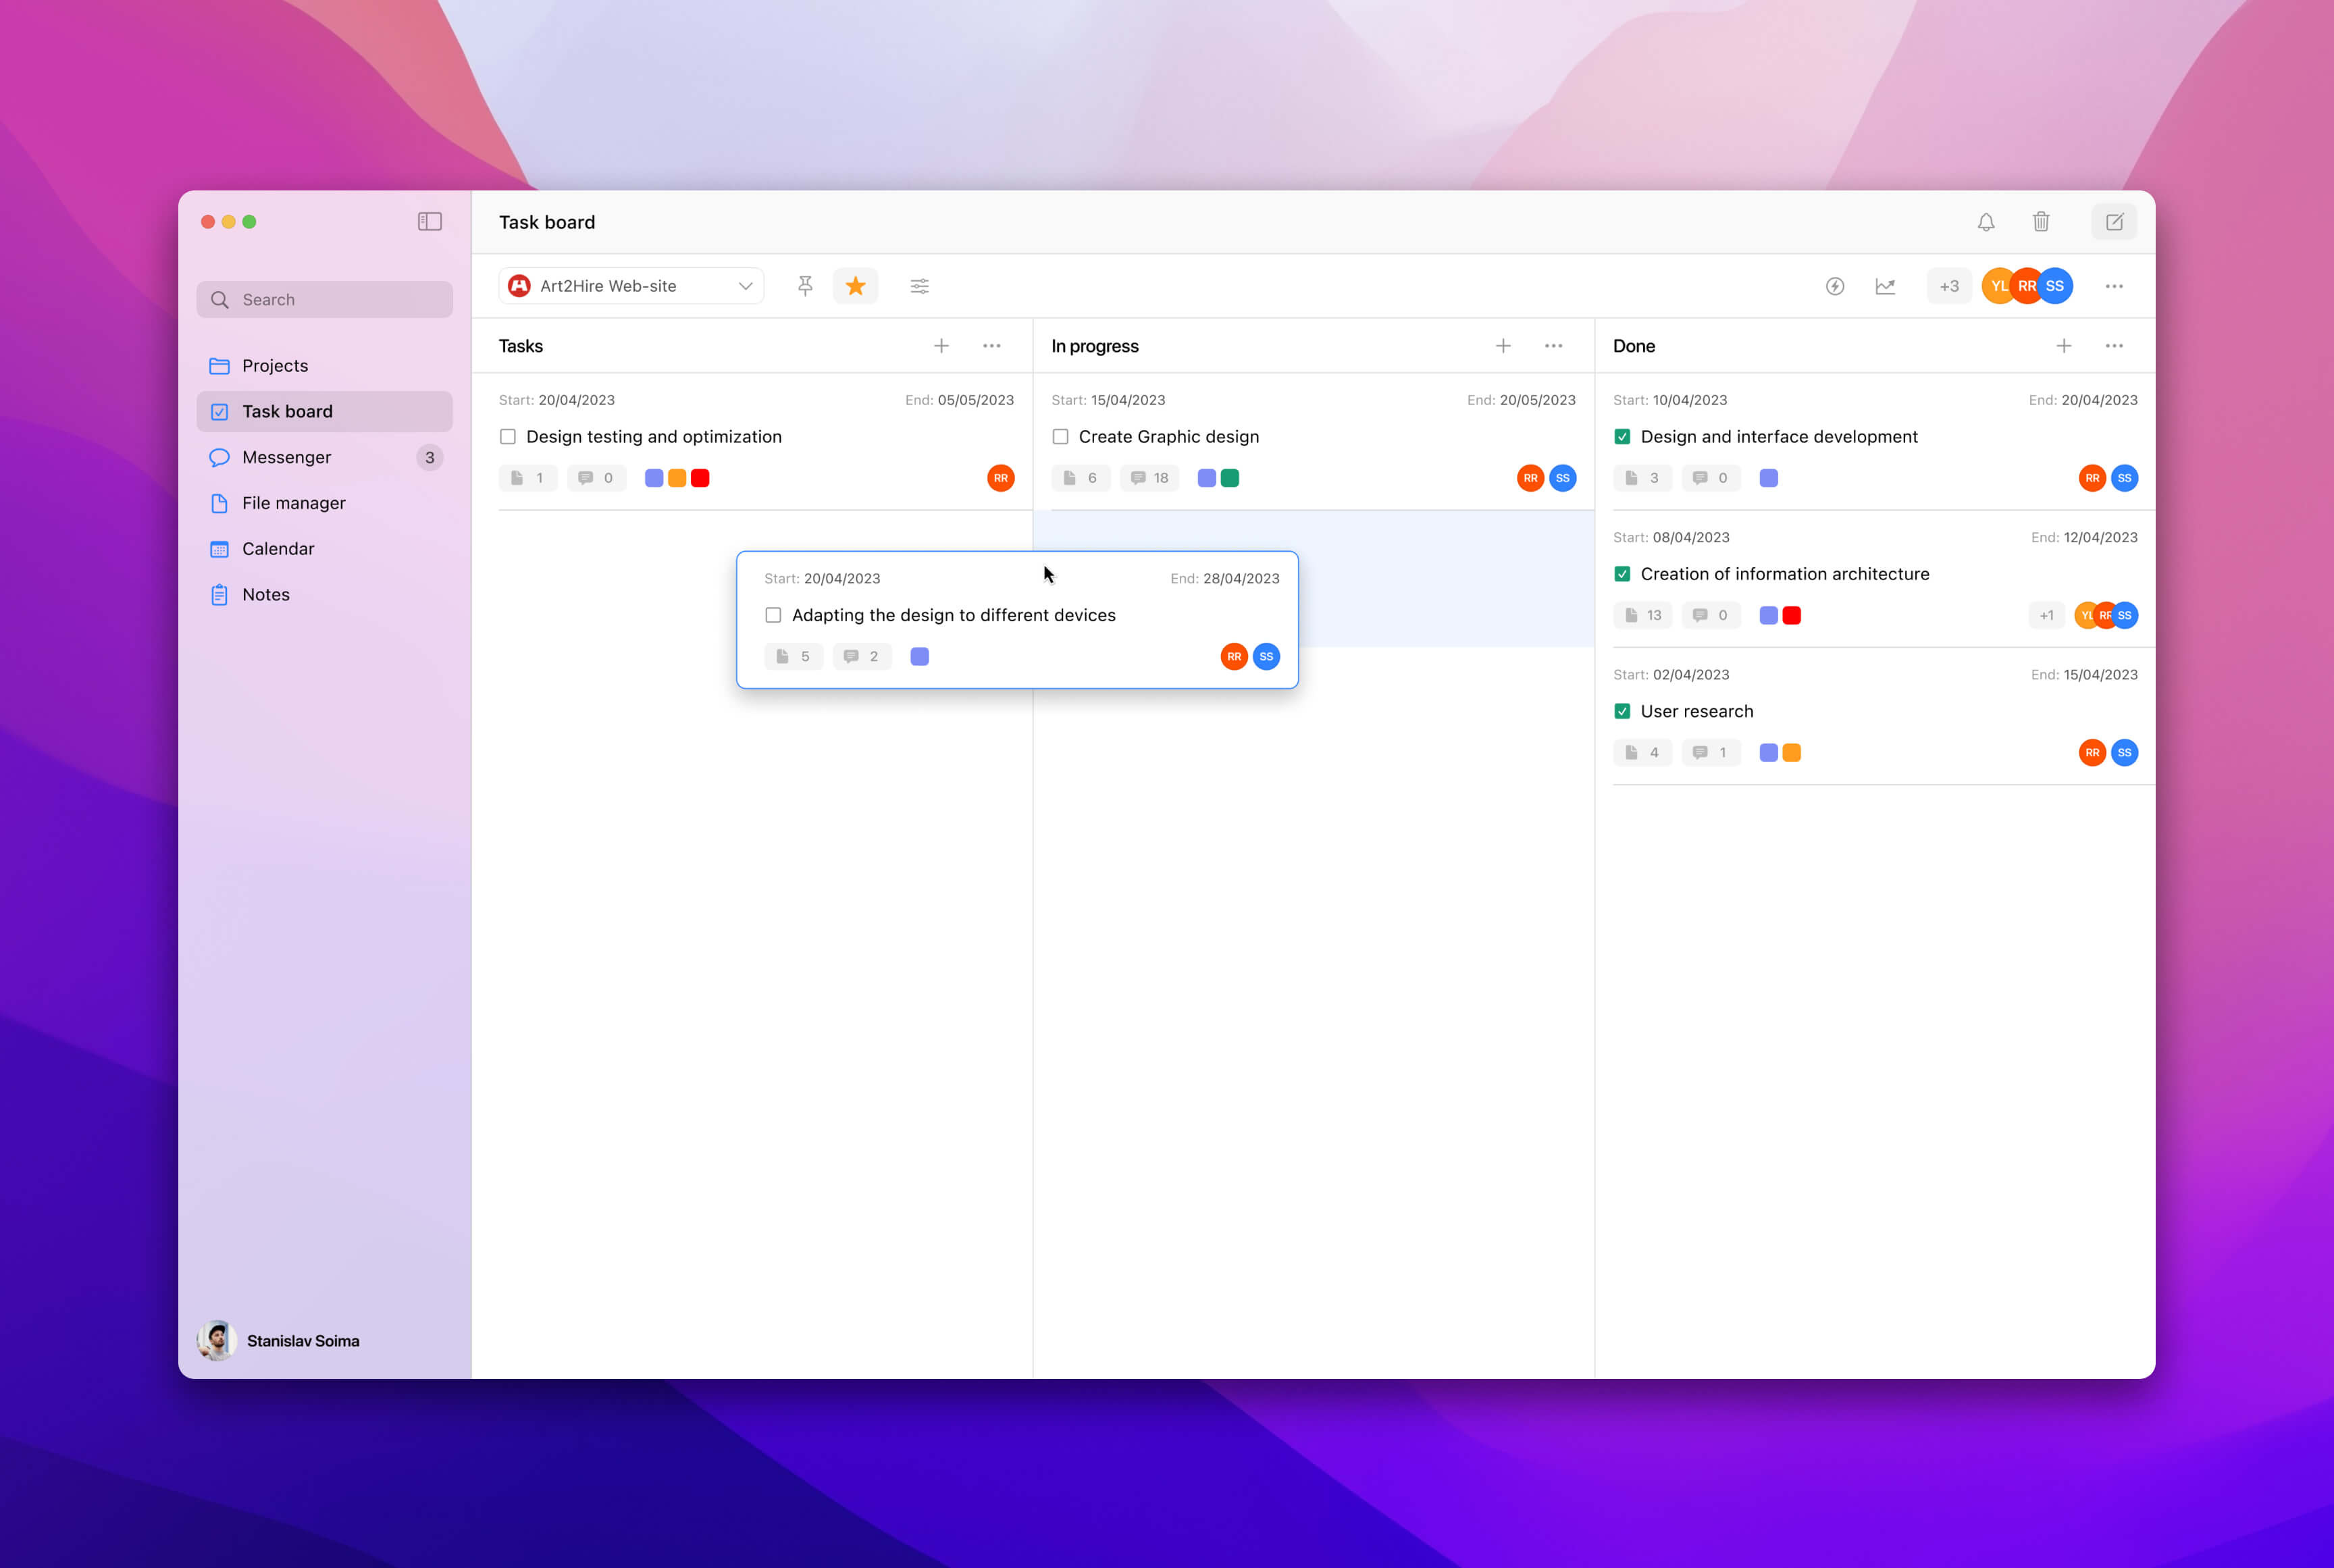Open the new task compose icon
Viewport: 2334px width, 1568px height.
tap(2114, 221)
